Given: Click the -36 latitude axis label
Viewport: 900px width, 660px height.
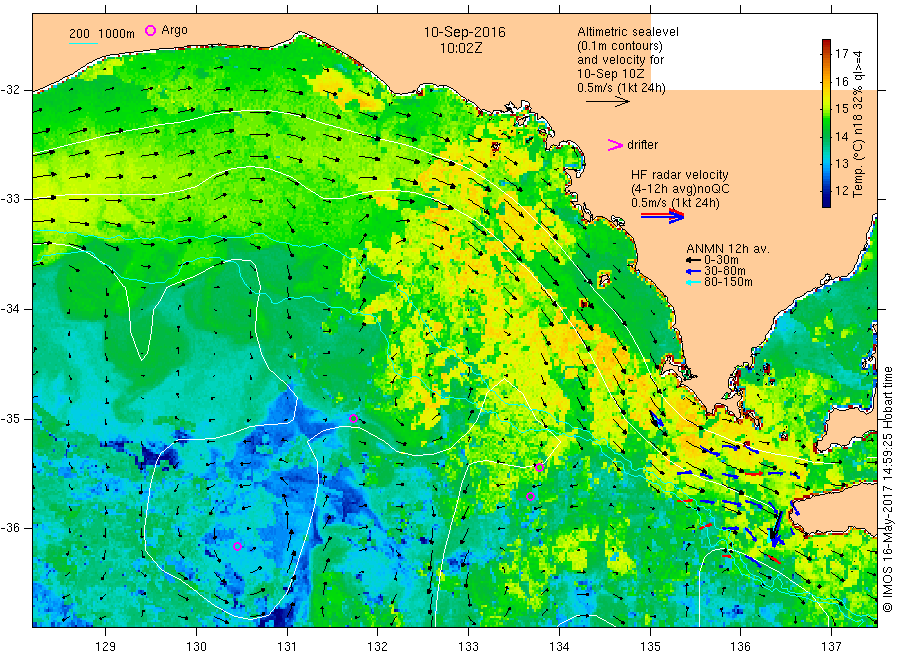Looking at the screenshot, I should (x=10, y=528).
